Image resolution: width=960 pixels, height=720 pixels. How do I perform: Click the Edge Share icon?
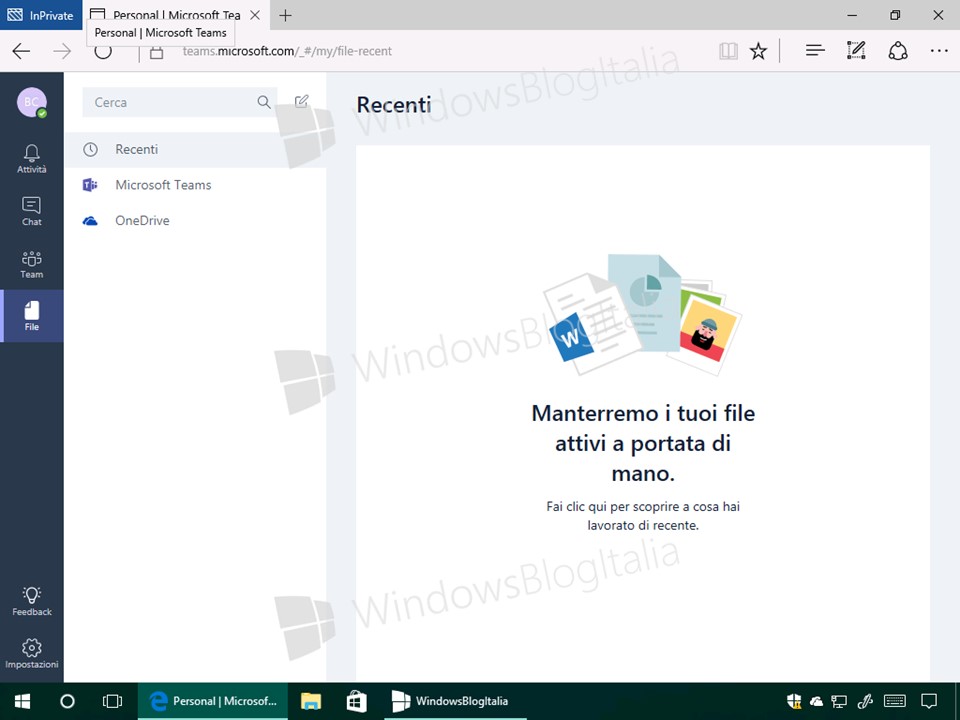[x=898, y=51]
